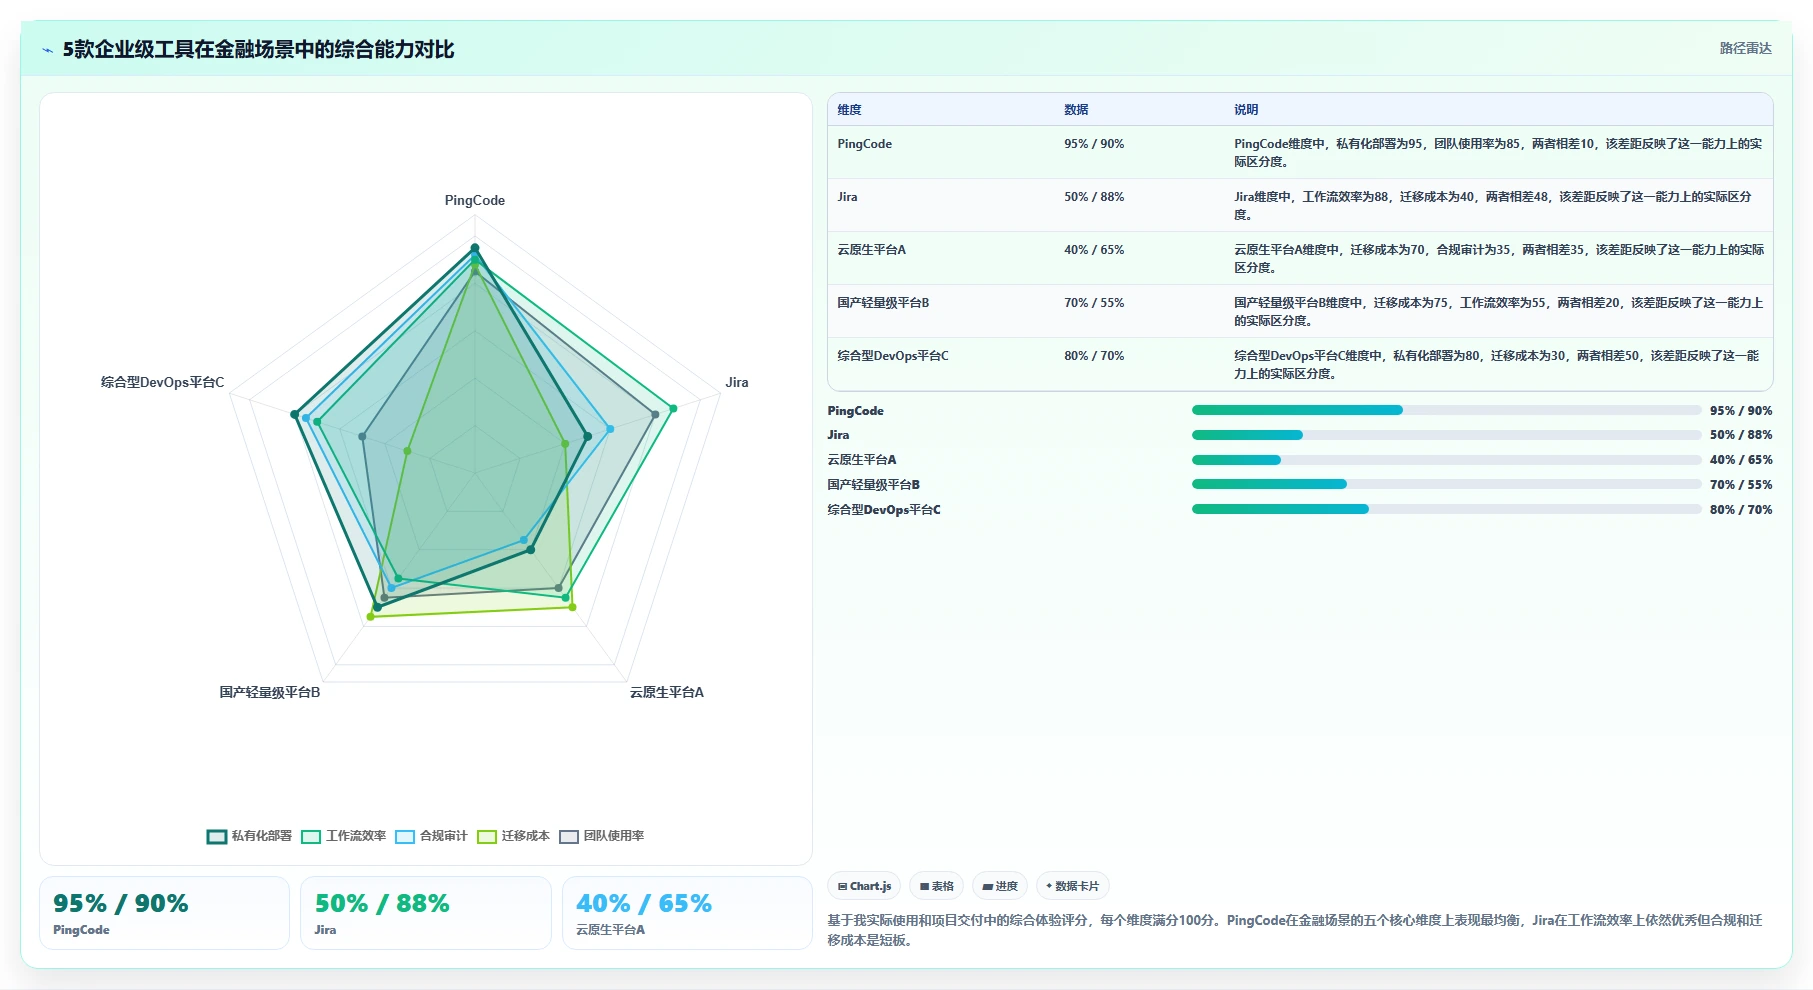Click the 95% / 90% value in the table
1813x990 pixels.
pyautogui.click(x=1094, y=144)
